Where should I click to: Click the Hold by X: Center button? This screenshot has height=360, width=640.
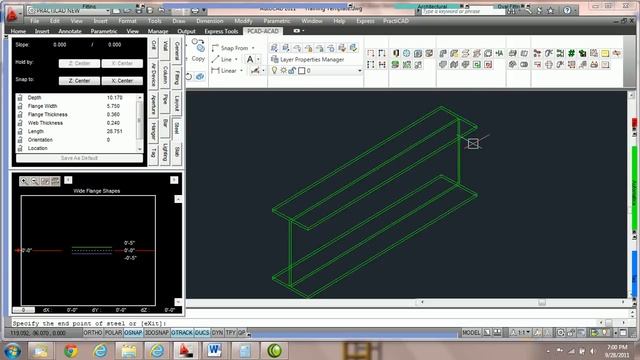tap(122, 63)
